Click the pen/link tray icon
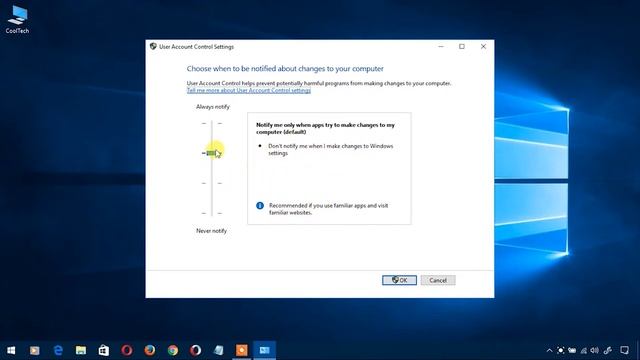 coord(608,350)
